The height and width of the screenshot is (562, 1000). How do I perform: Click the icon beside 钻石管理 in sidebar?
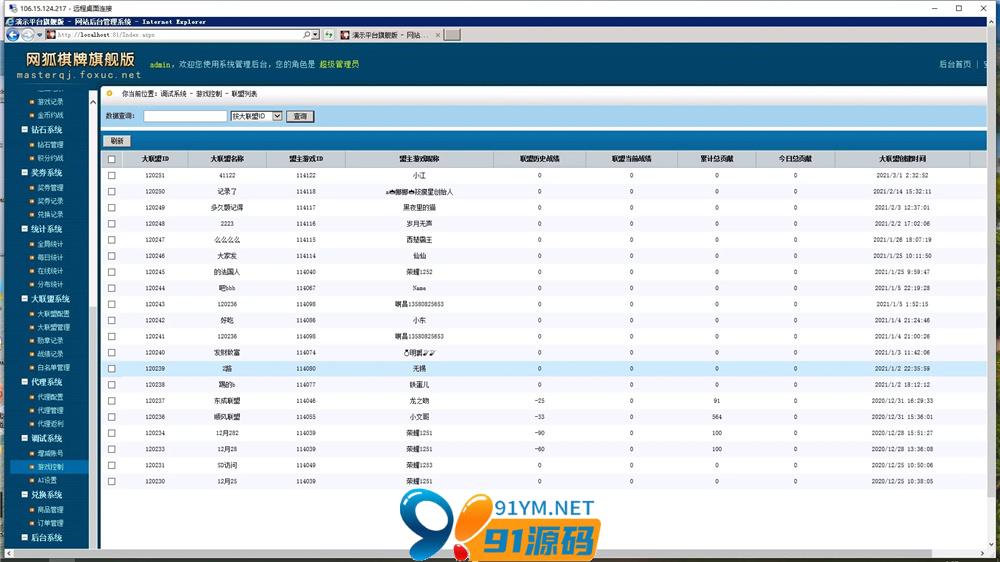pyautogui.click(x=32, y=145)
